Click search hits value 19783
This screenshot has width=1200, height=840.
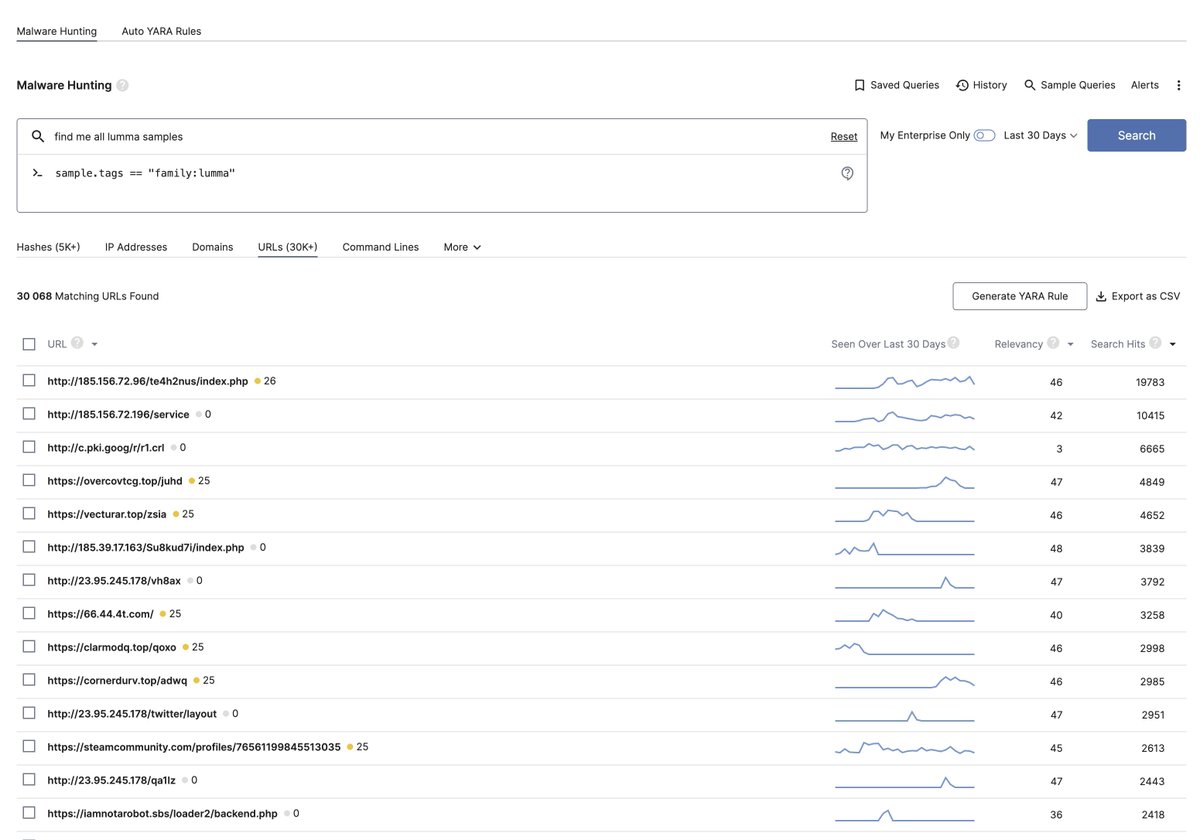[x=1150, y=382]
